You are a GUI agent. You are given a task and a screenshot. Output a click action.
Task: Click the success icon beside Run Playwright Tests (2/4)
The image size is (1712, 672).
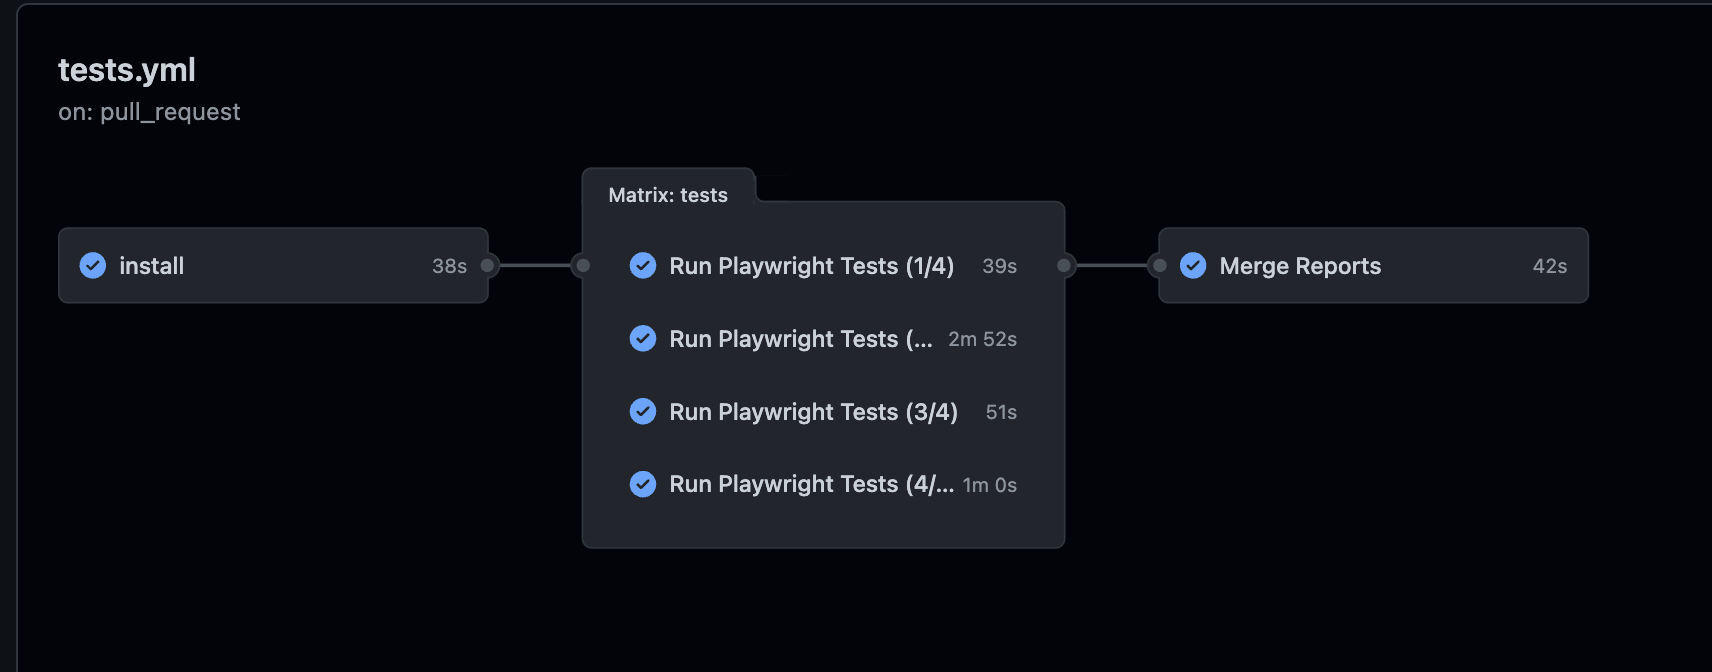(x=643, y=338)
